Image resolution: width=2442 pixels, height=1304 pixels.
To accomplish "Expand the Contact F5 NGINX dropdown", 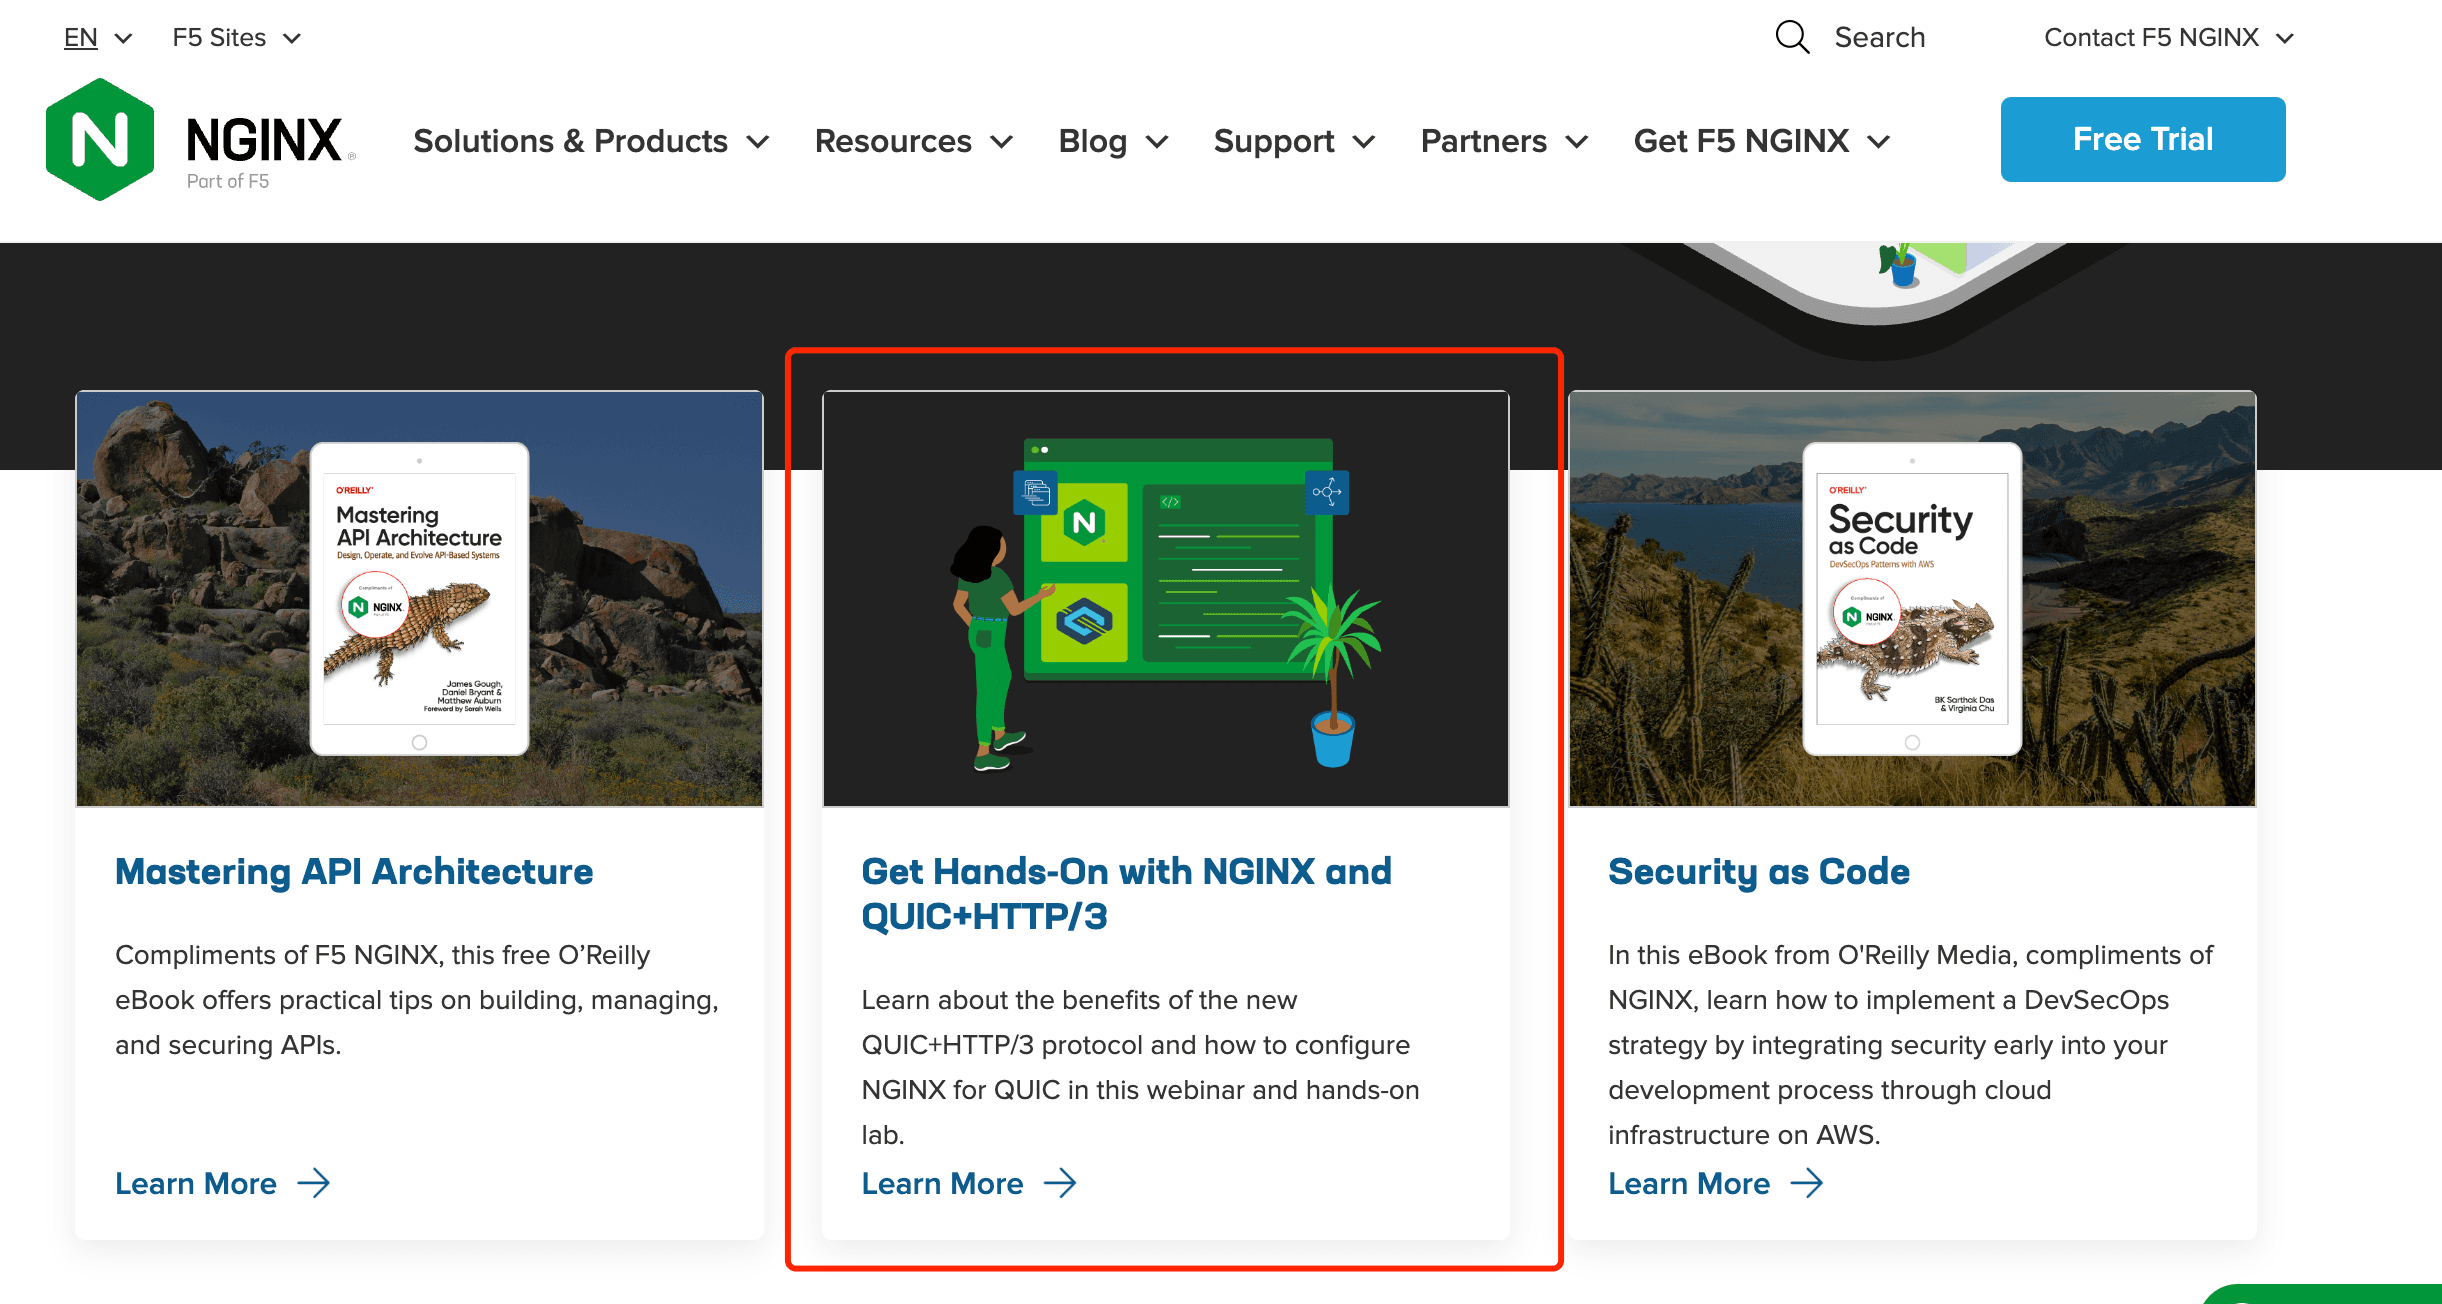I will coord(2169,38).
